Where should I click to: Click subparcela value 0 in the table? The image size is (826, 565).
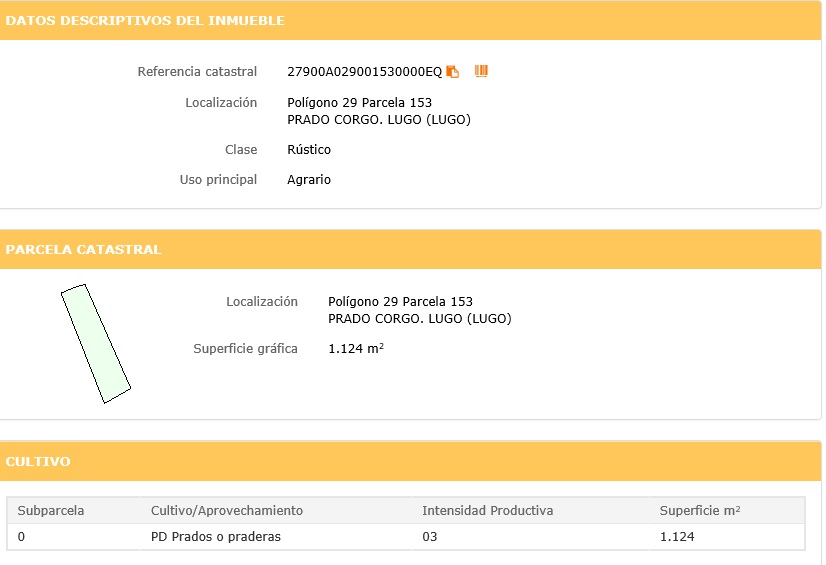click(x=22, y=537)
